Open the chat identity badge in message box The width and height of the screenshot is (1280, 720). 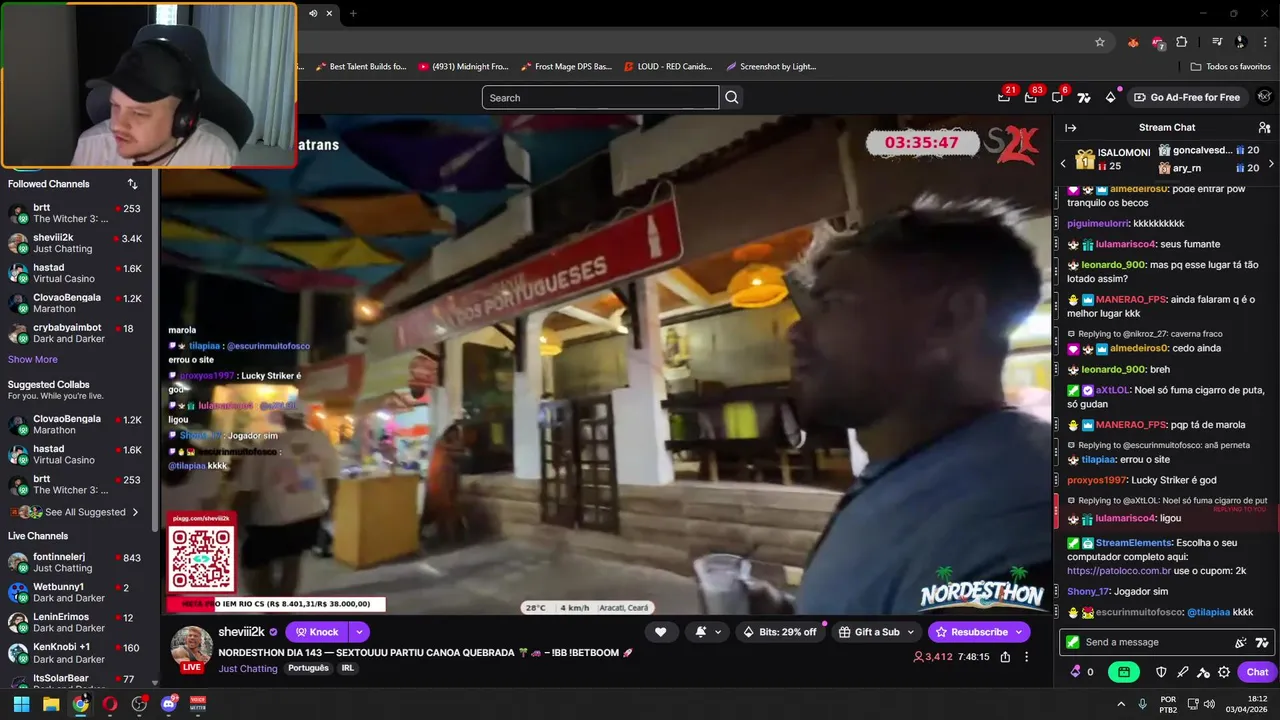click(x=1073, y=642)
